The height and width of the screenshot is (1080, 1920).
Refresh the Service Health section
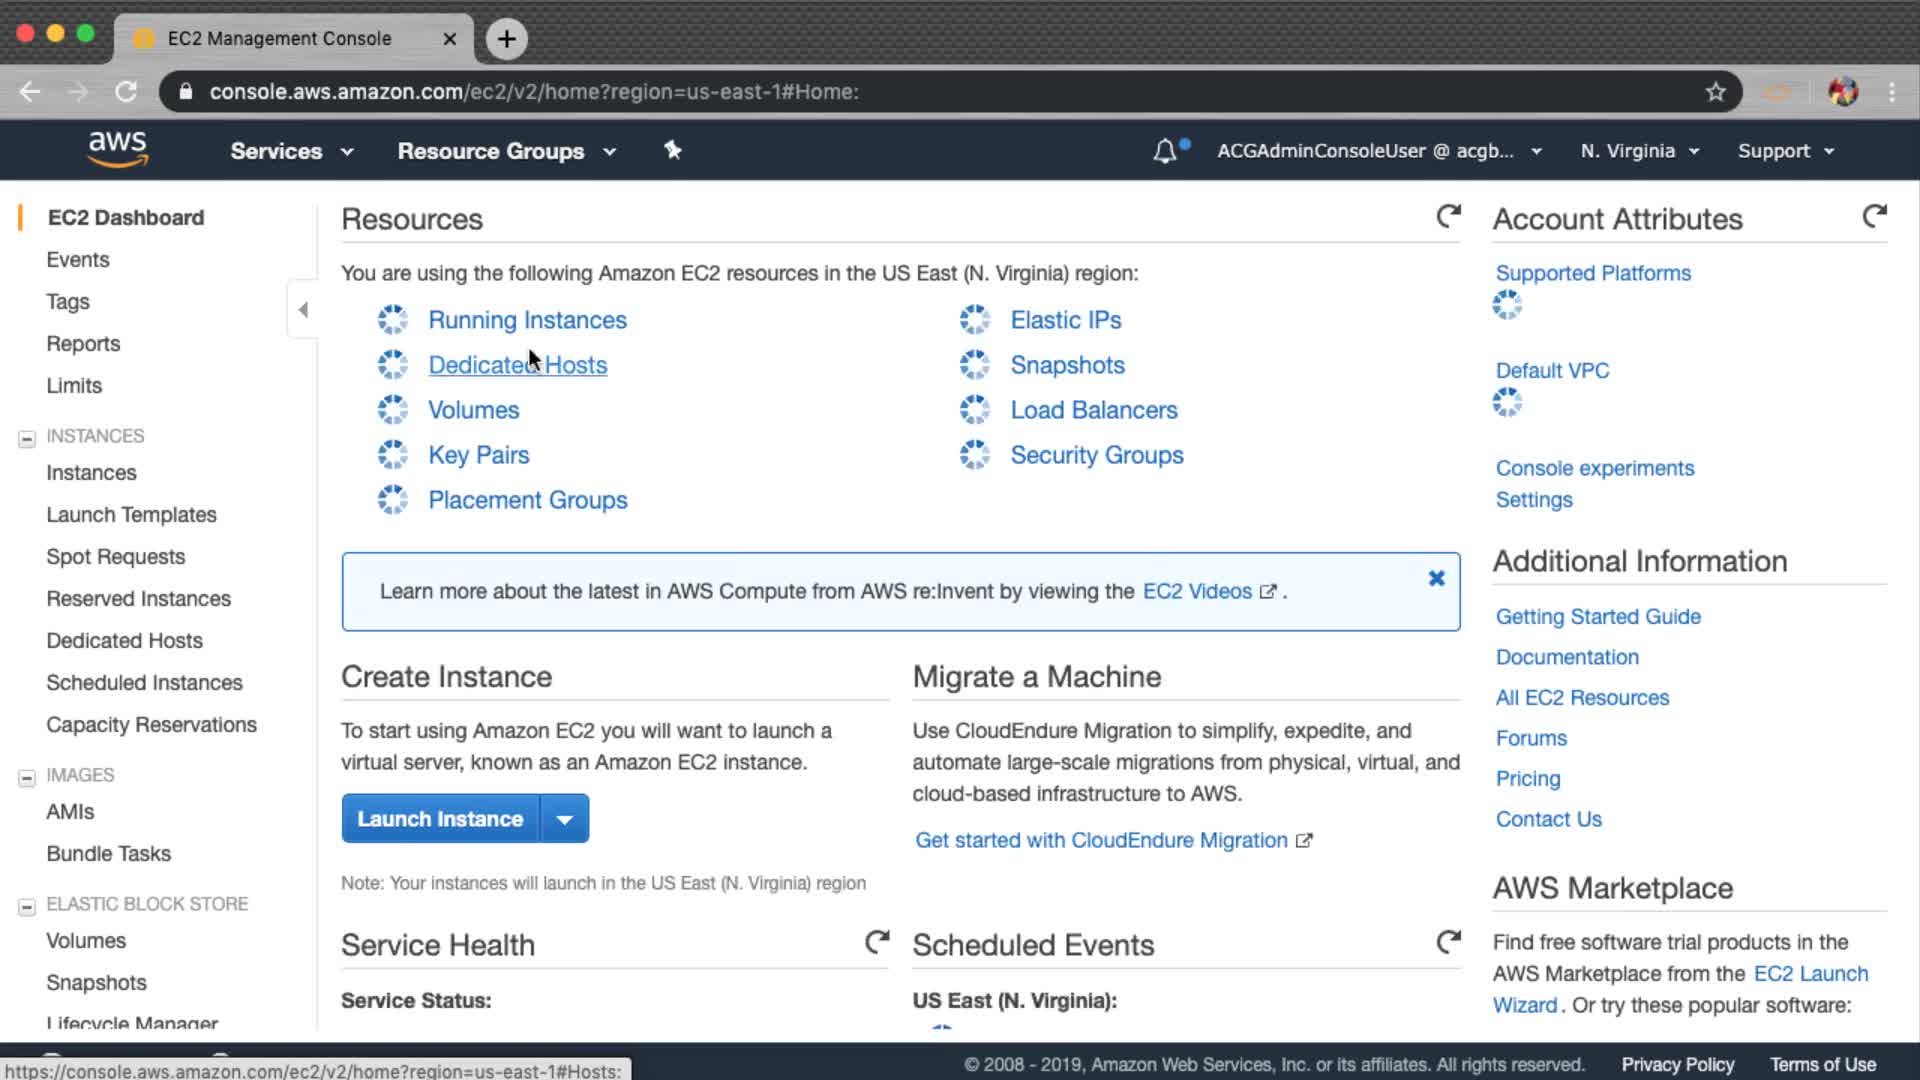coord(877,942)
